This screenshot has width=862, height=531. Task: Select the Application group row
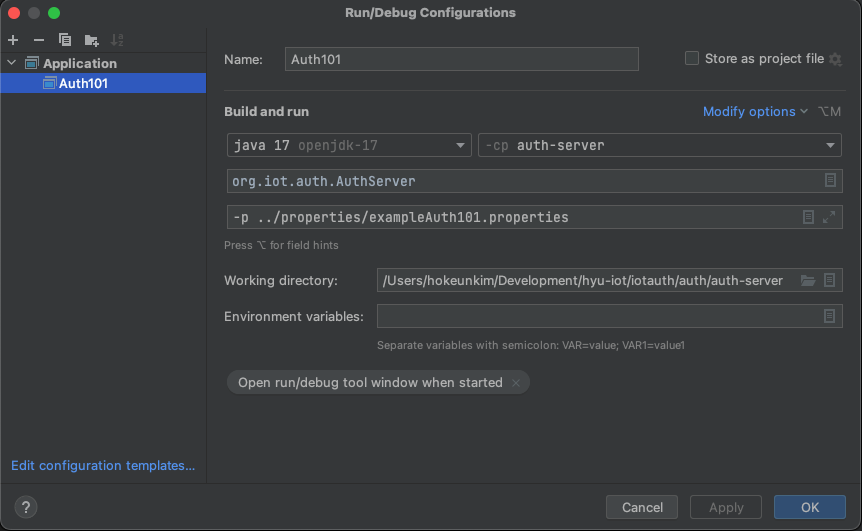pyautogui.click(x=103, y=63)
